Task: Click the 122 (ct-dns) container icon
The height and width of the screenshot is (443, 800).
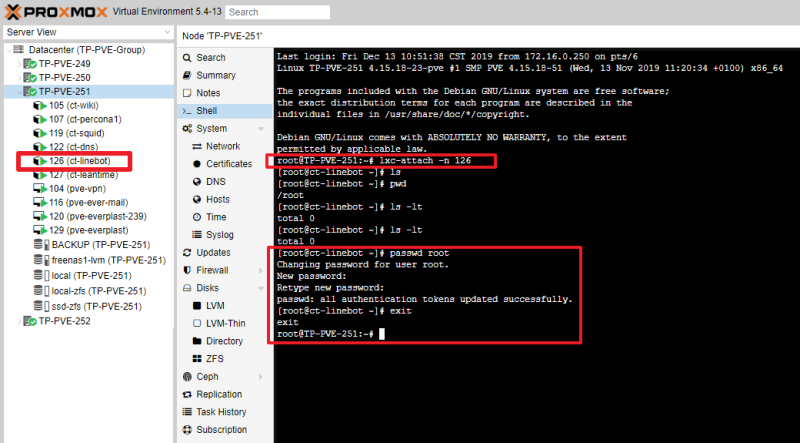Action: click(x=40, y=147)
